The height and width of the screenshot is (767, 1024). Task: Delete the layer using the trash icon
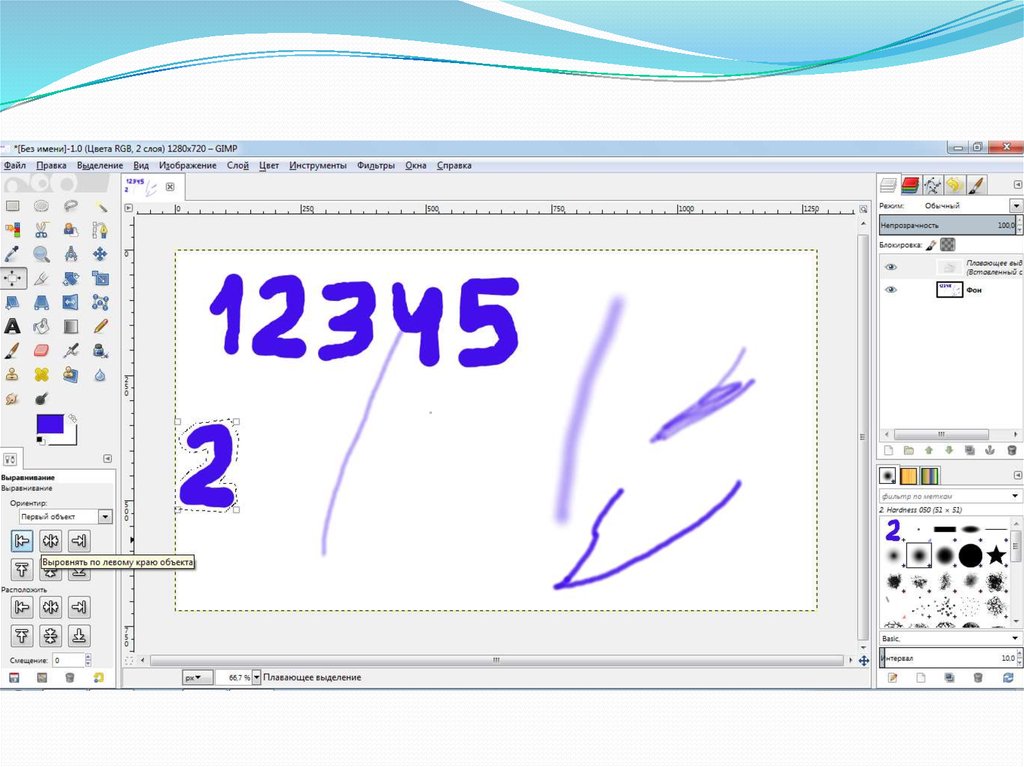(1012, 450)
